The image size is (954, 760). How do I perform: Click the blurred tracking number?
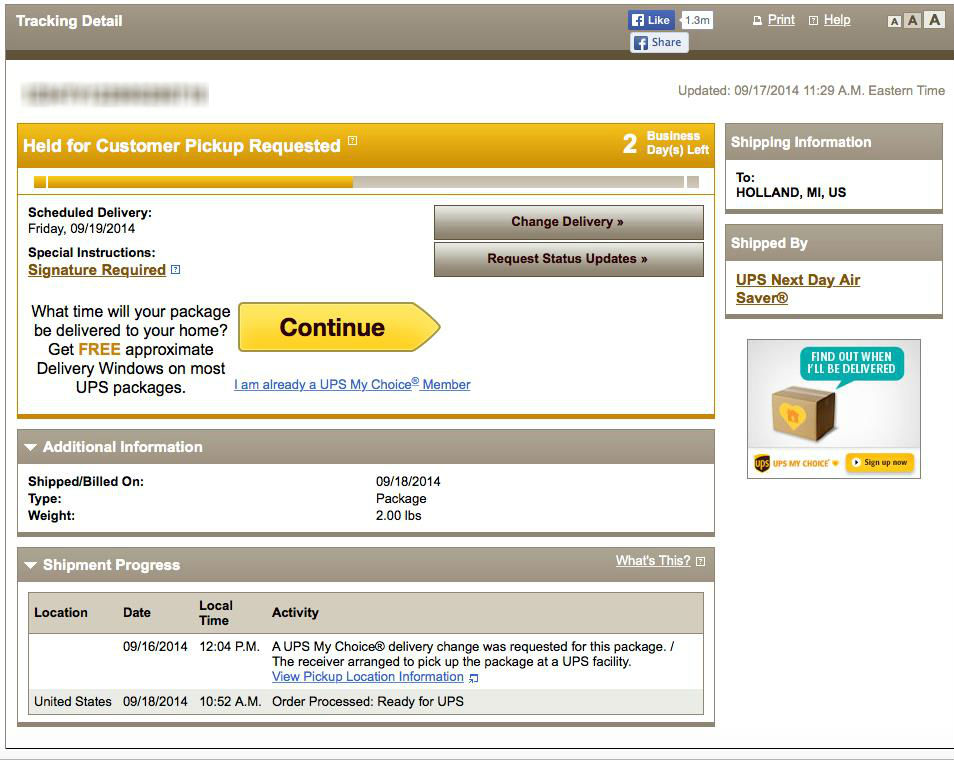click(x=115, y=94)
